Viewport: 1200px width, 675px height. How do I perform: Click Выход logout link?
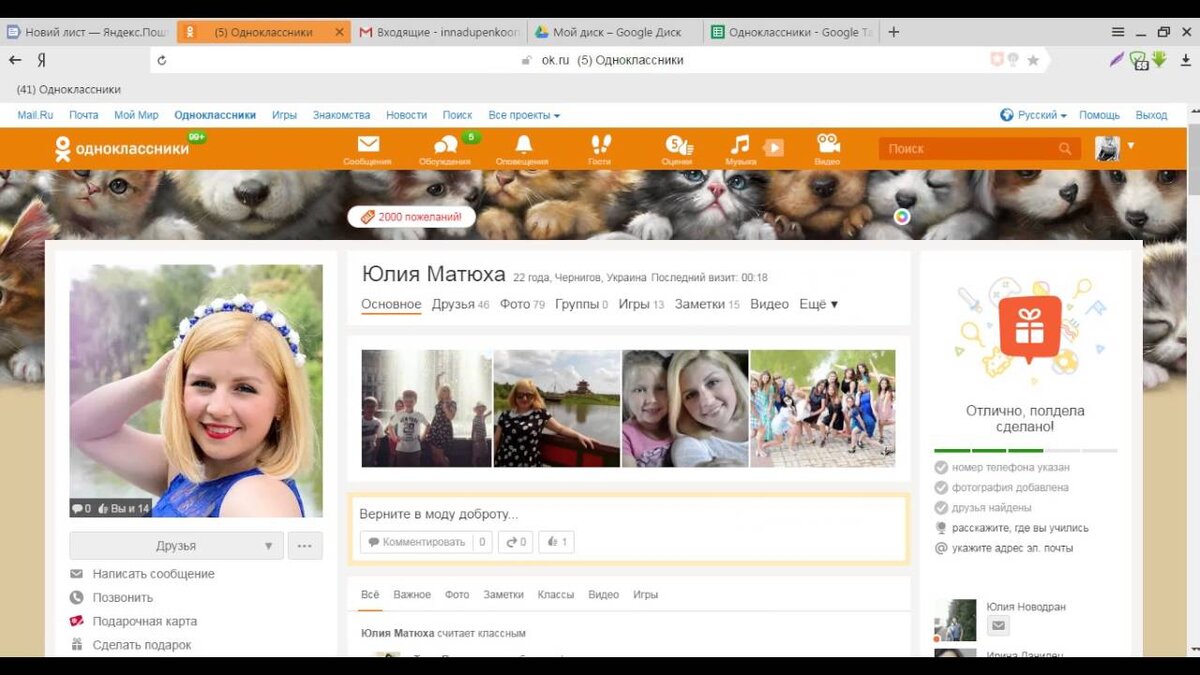coord(1151,115)
